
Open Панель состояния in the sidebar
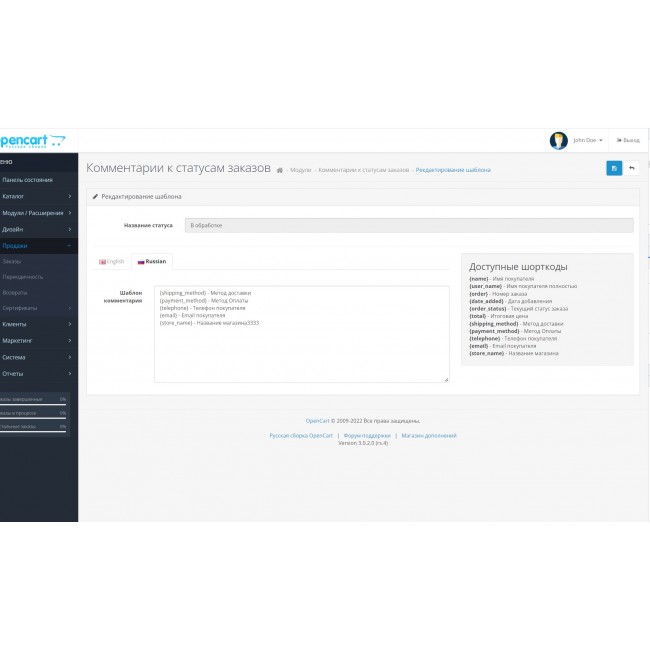tap(28, 180)
